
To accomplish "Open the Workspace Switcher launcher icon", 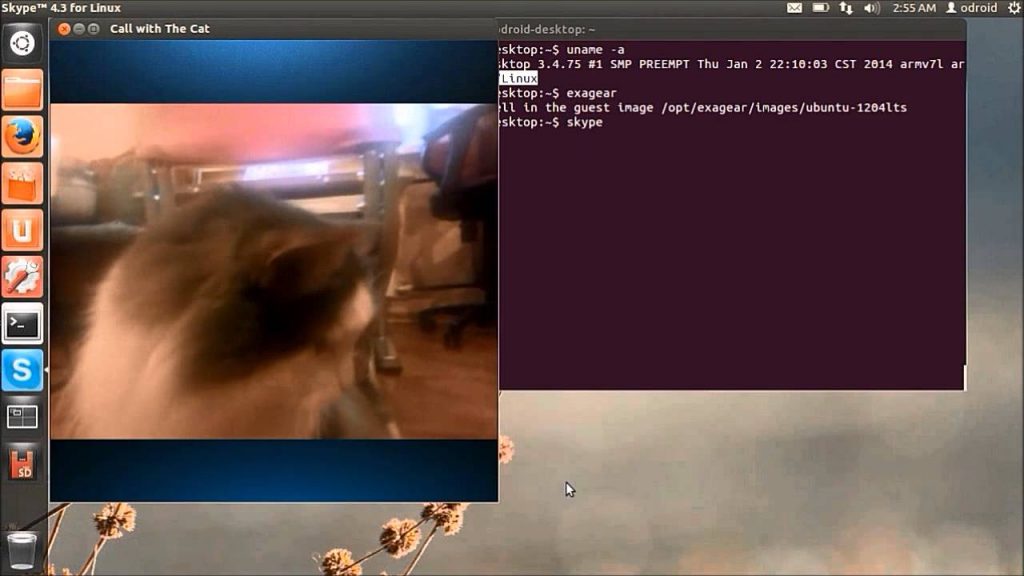I will (x=22, y=417).
